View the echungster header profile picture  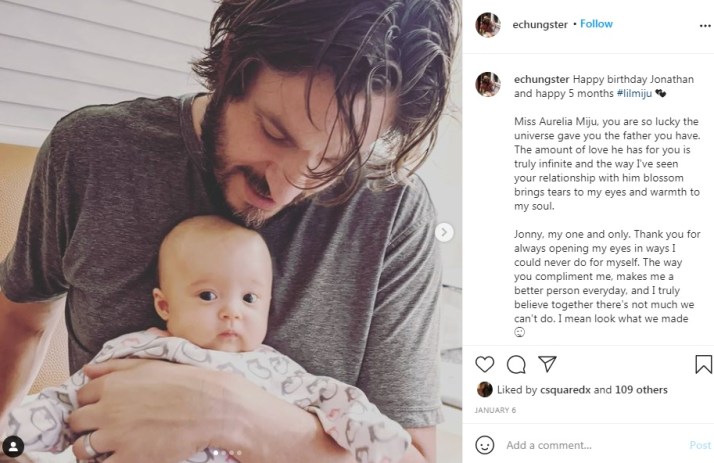pyautogui.click(x=488, y=25)
